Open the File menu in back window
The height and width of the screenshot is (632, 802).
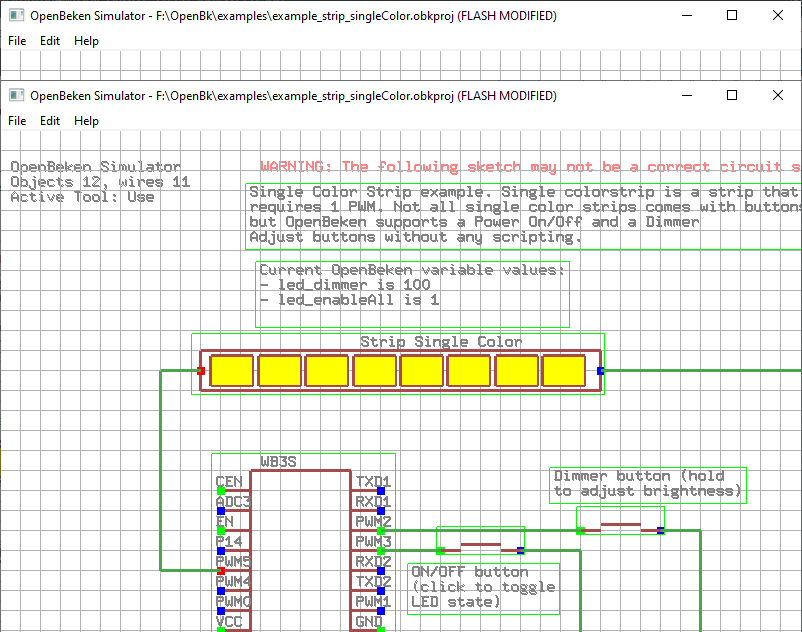tap(17, 41)
